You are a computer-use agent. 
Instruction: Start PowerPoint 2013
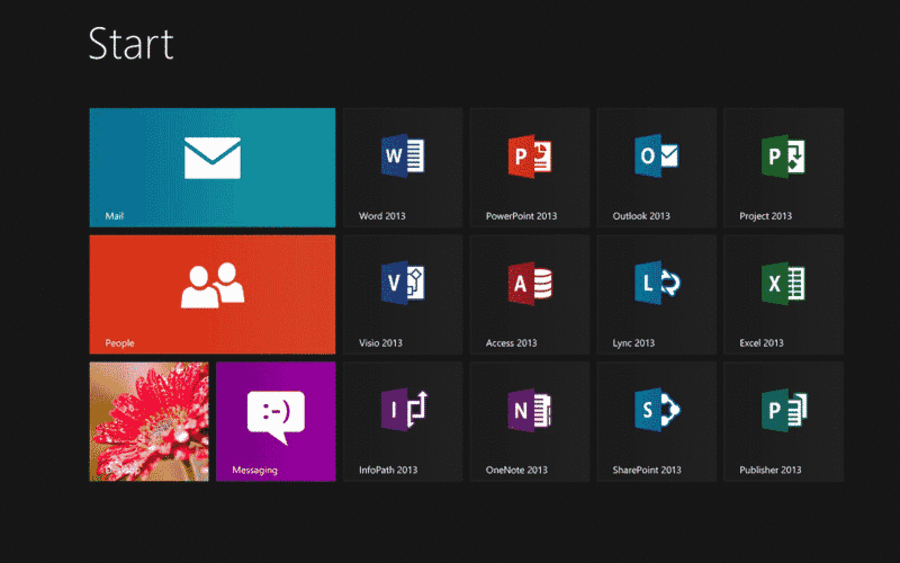point(530,168)
